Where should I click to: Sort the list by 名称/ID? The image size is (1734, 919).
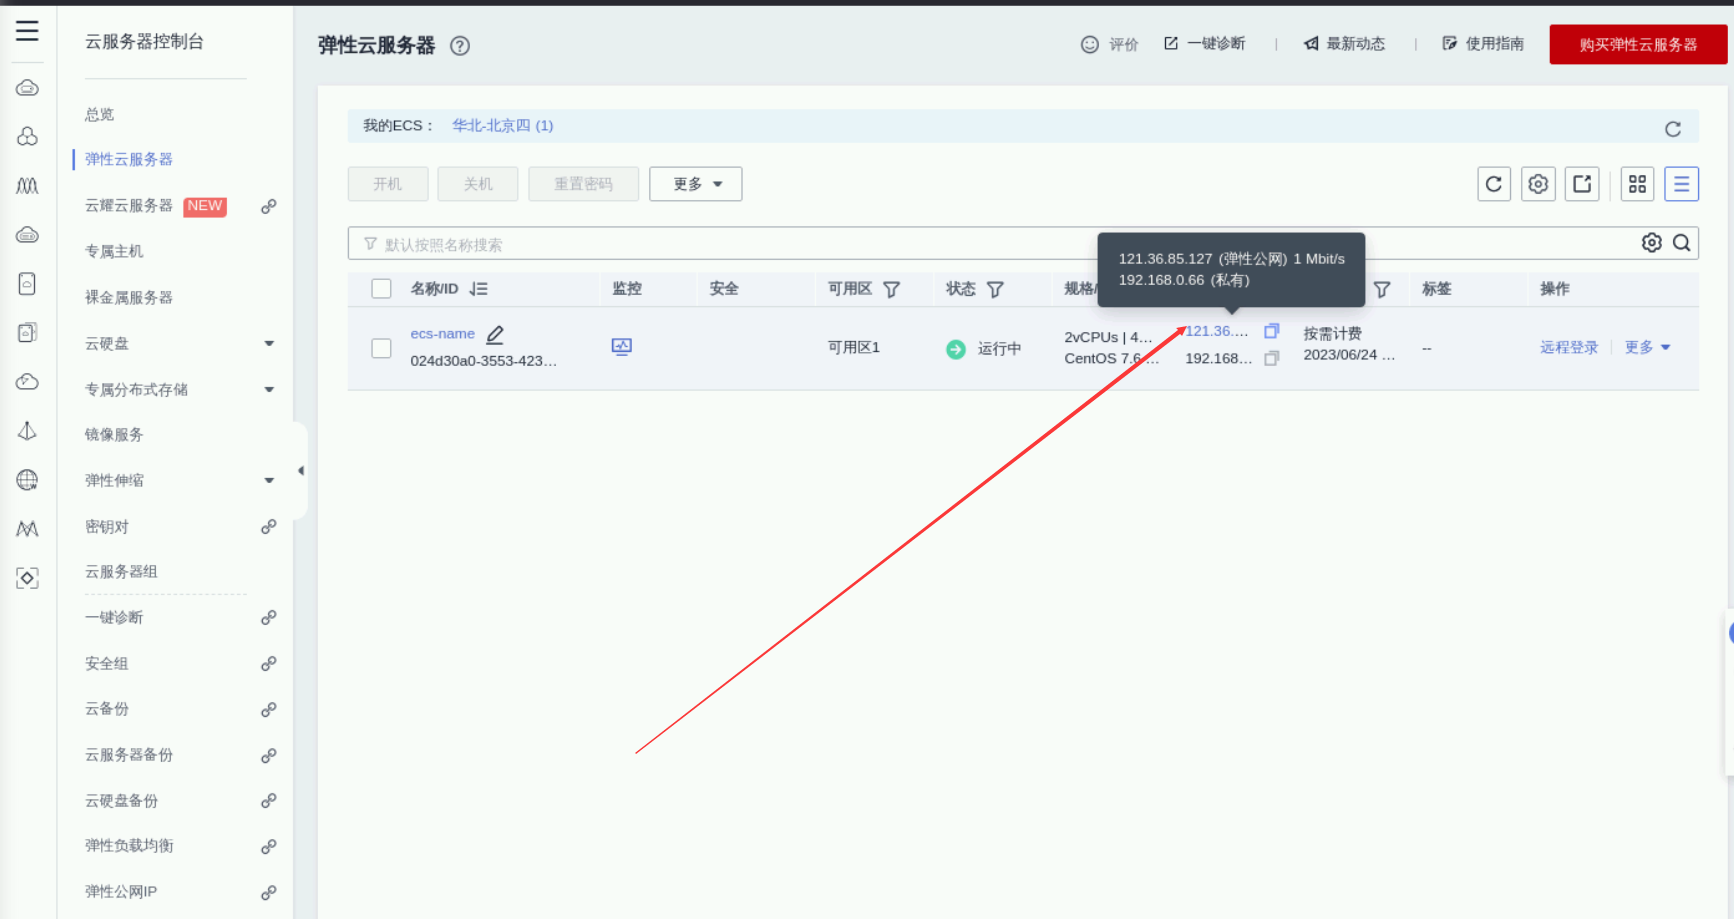(479, 289)
